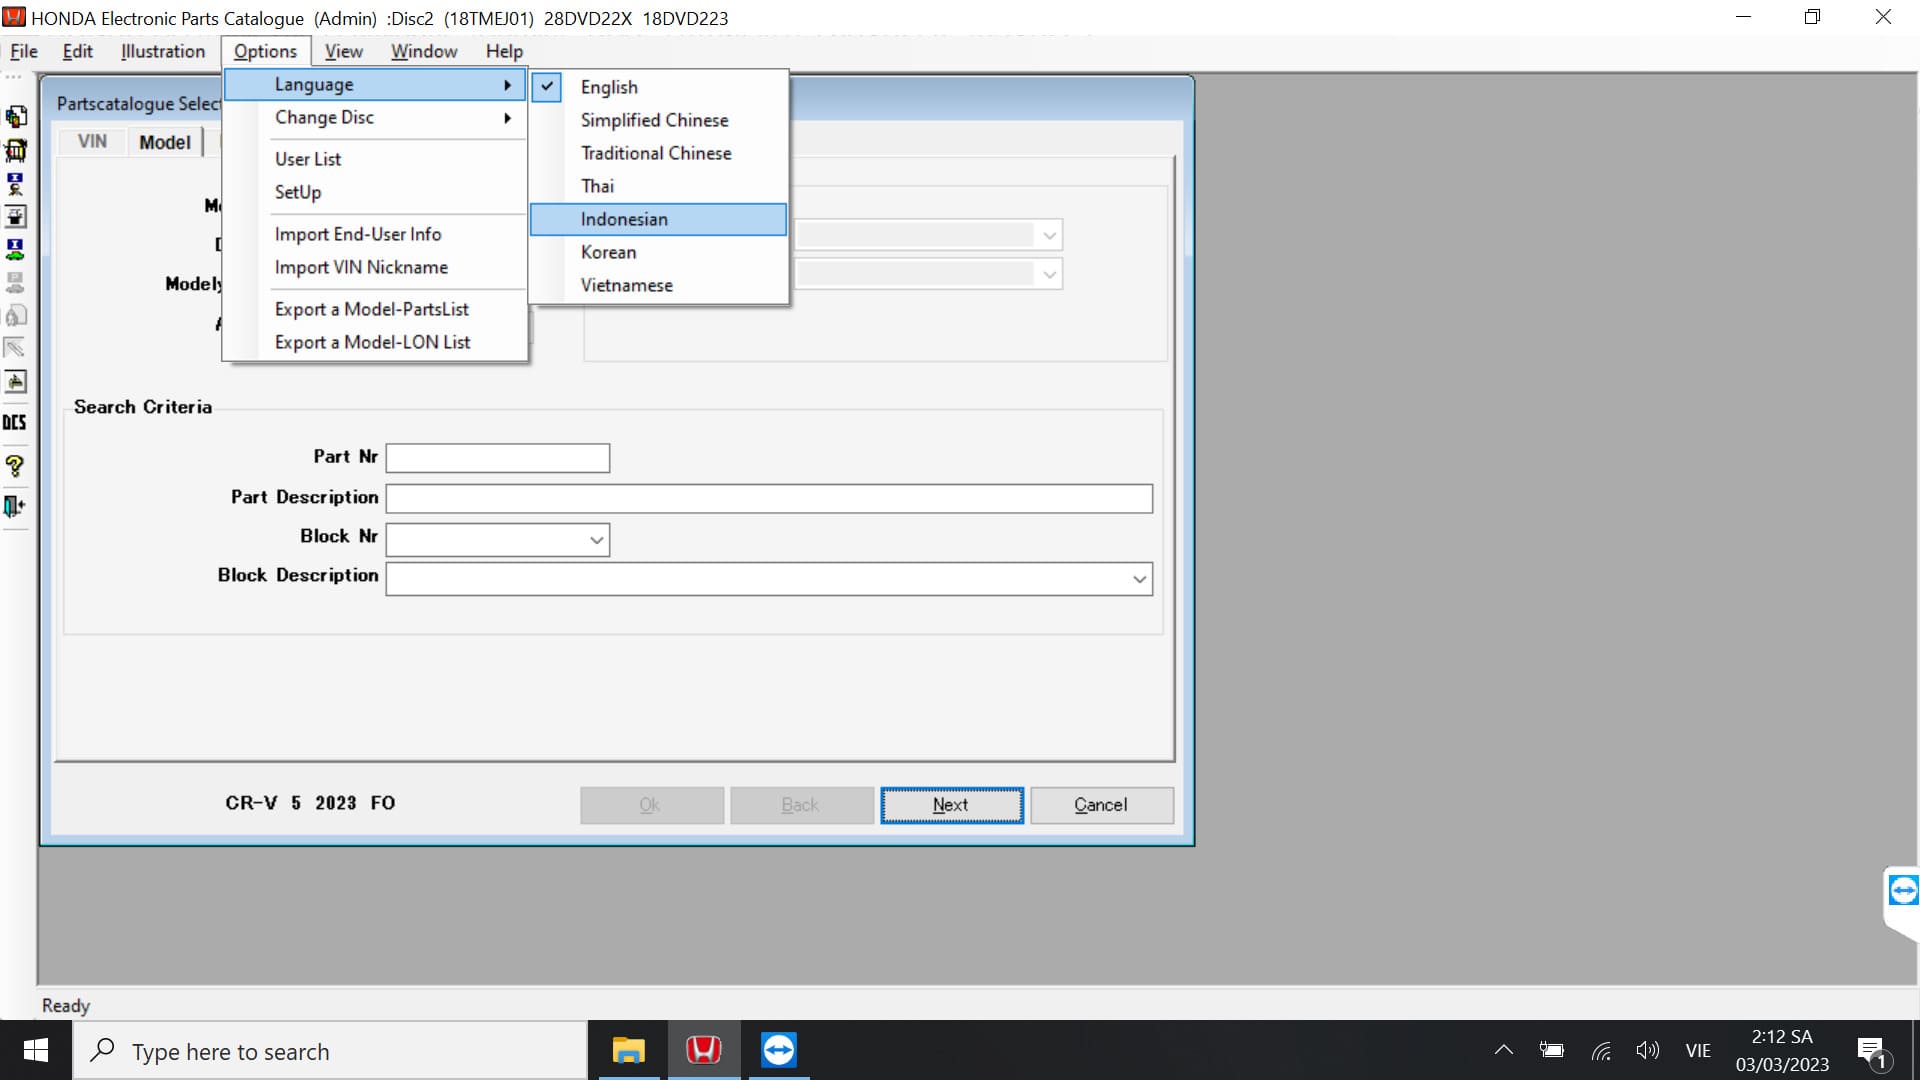Click the Next button
The height and width of the screenshot is (1080, 1920).
click(951, 805)
